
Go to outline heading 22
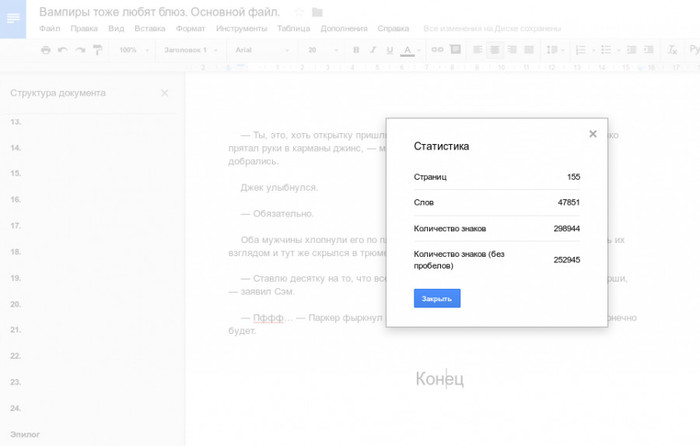16,356
